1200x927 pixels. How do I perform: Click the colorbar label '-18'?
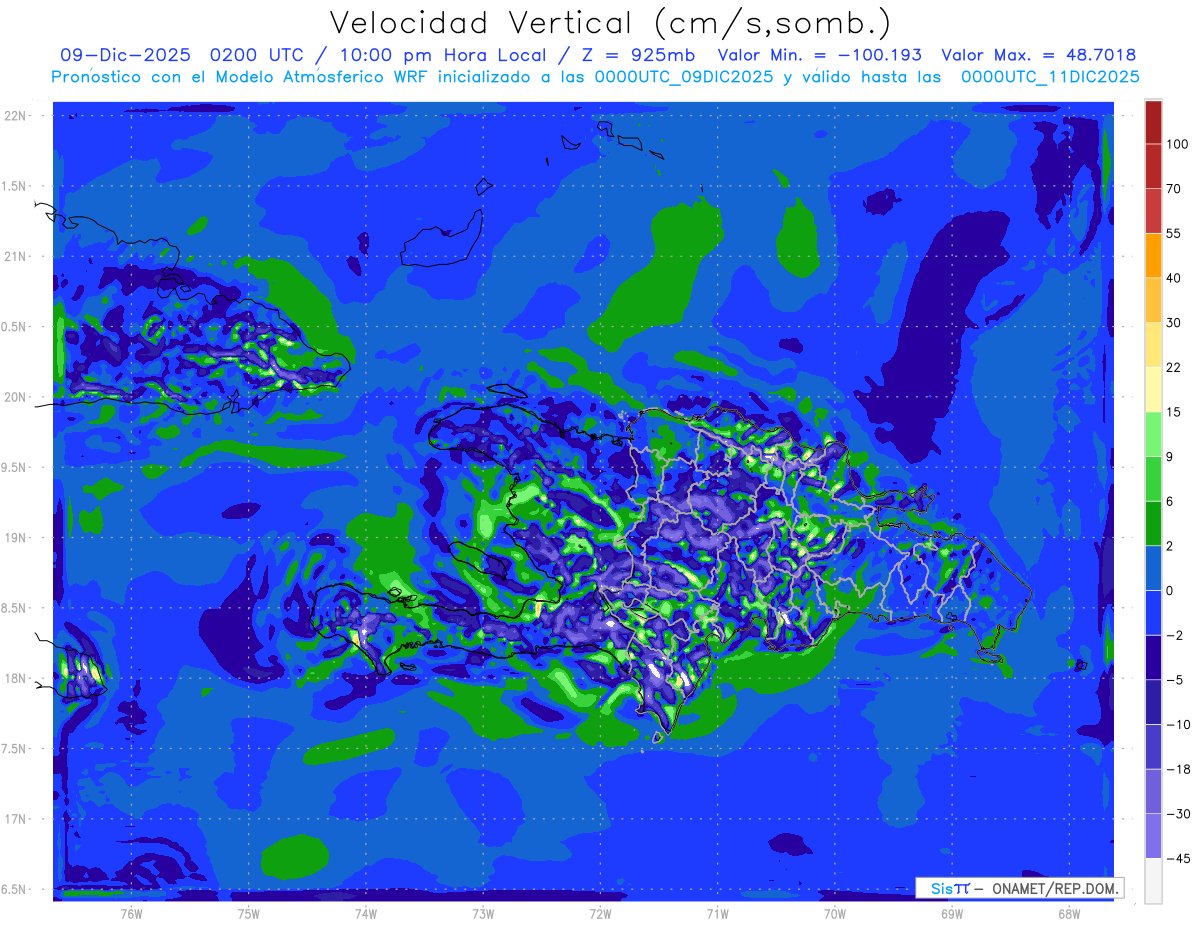tap(1177, 769)
